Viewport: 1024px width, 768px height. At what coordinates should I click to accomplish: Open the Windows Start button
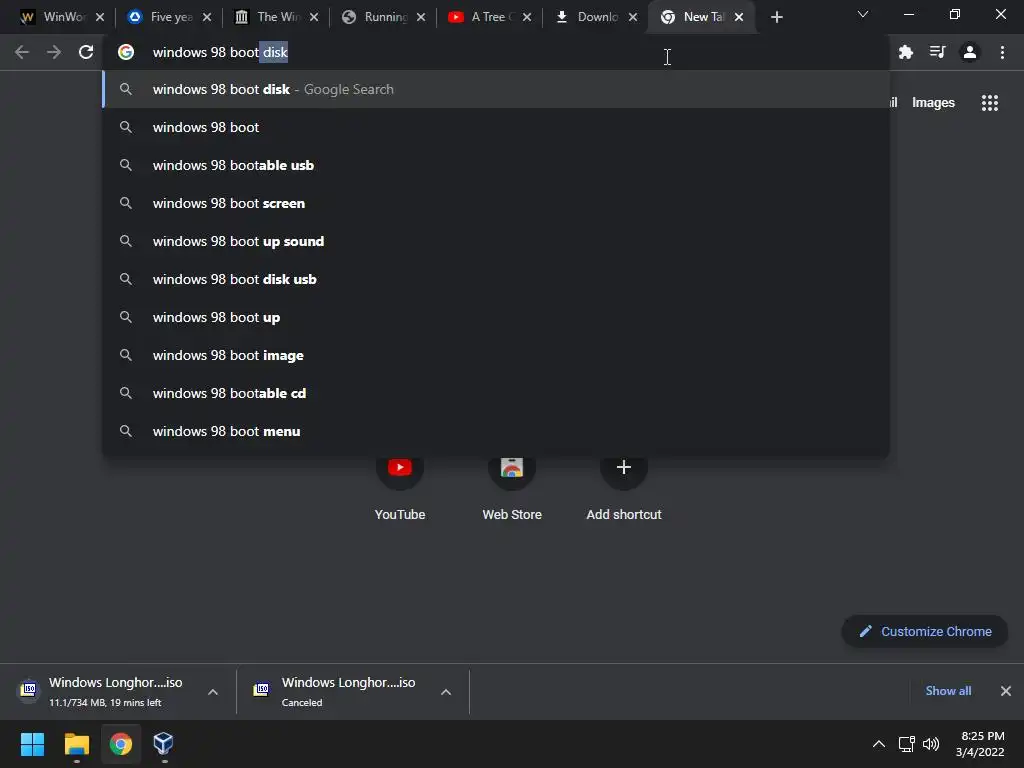tap(32, 744)
